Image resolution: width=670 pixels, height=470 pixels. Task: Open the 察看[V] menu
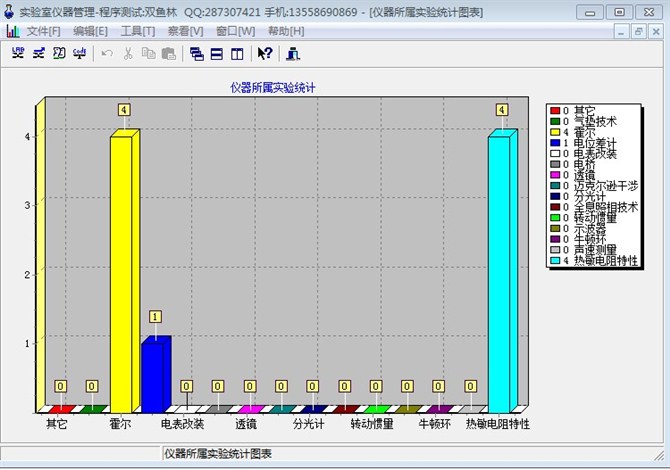coord(185,31)
